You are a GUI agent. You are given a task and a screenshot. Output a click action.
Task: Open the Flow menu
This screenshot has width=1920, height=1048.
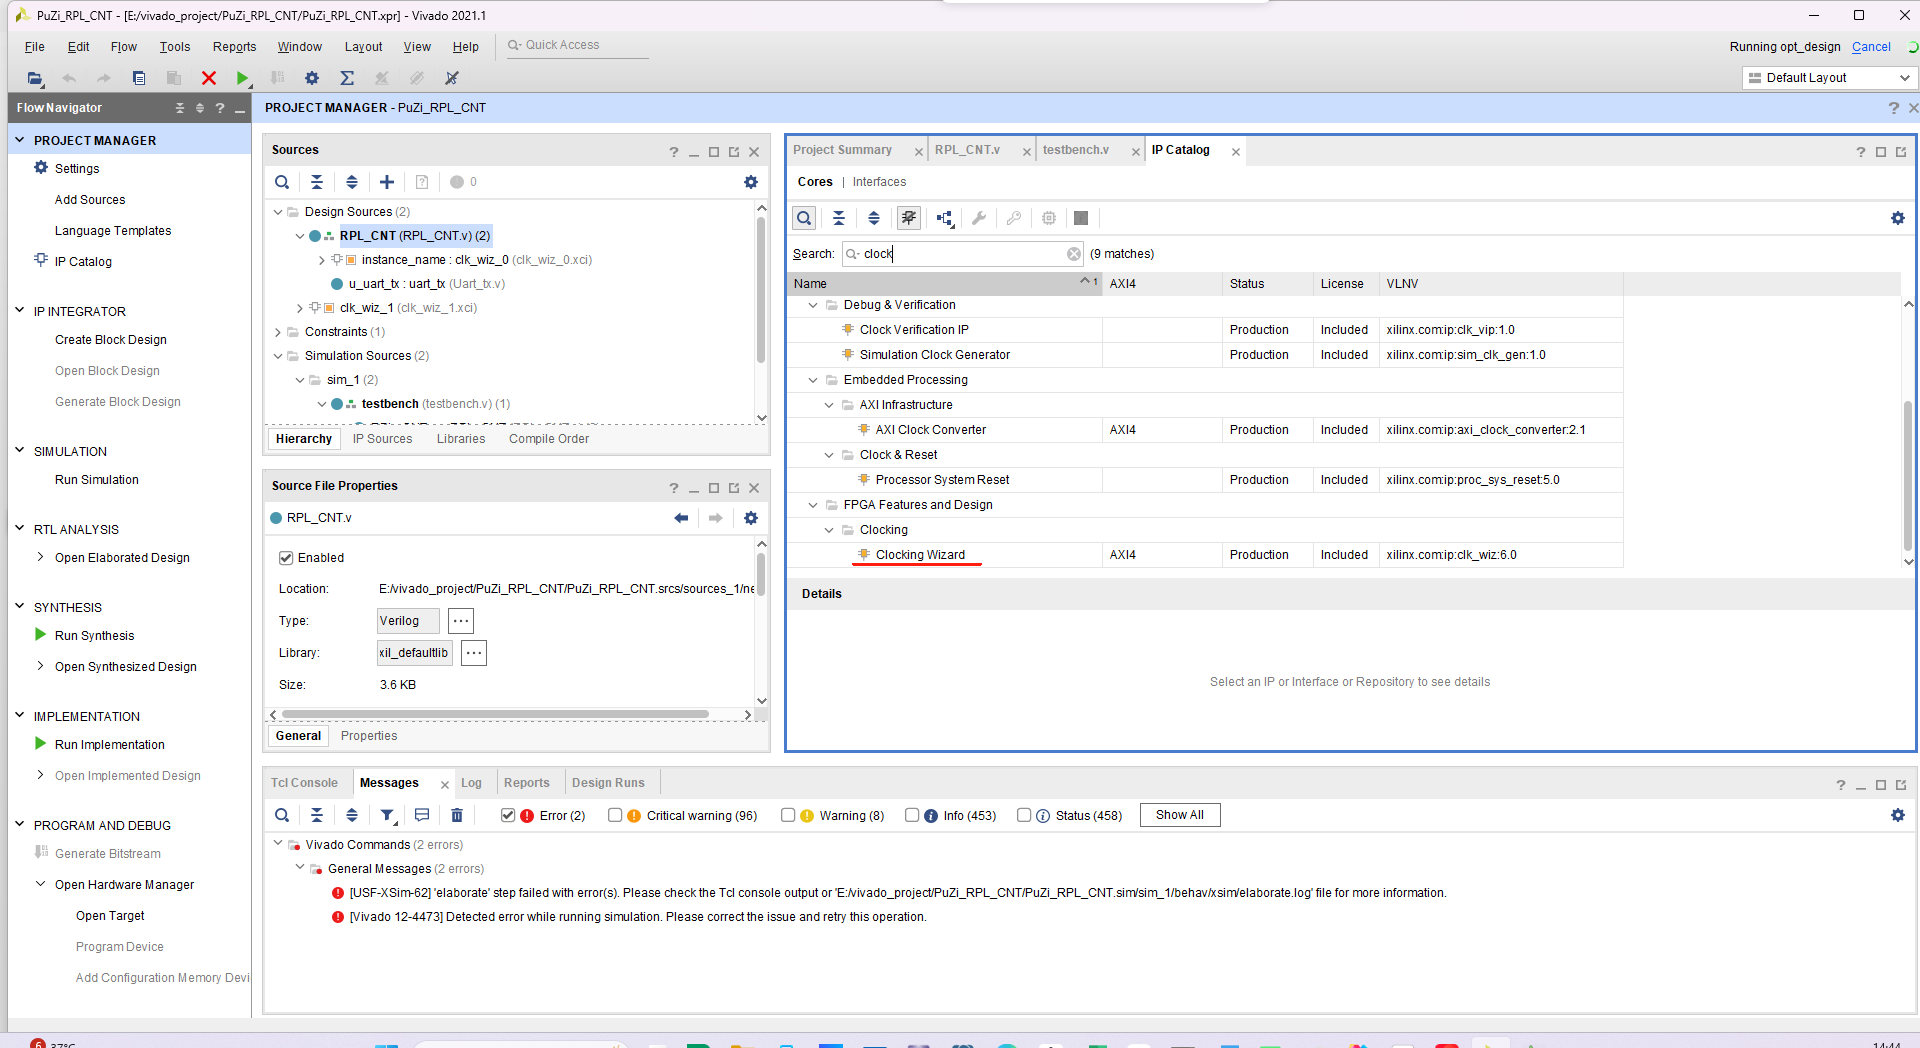(x=123, y=46)
